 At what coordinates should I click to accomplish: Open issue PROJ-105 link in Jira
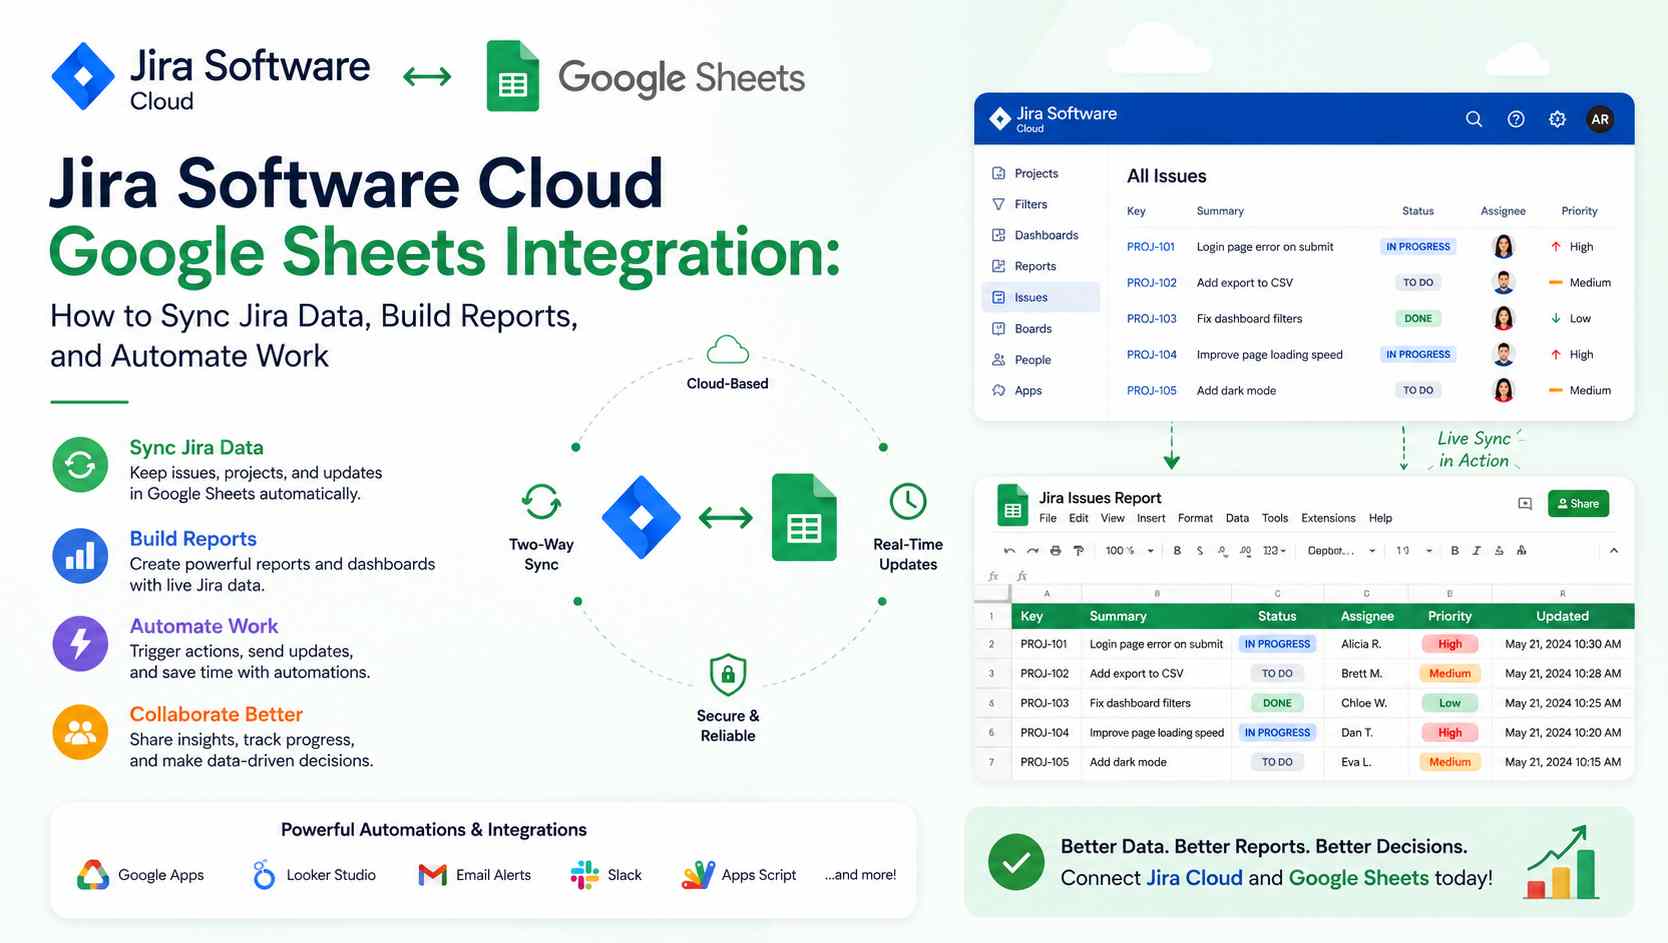(1152, 391)
